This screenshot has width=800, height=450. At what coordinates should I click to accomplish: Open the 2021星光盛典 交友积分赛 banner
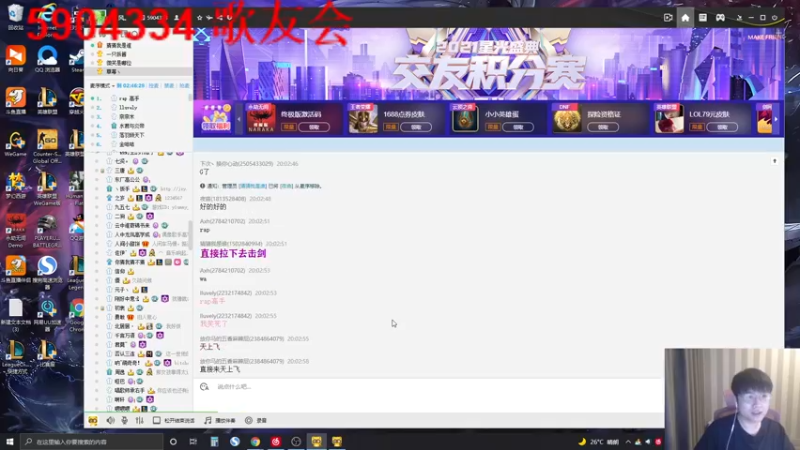coord(488,64)
